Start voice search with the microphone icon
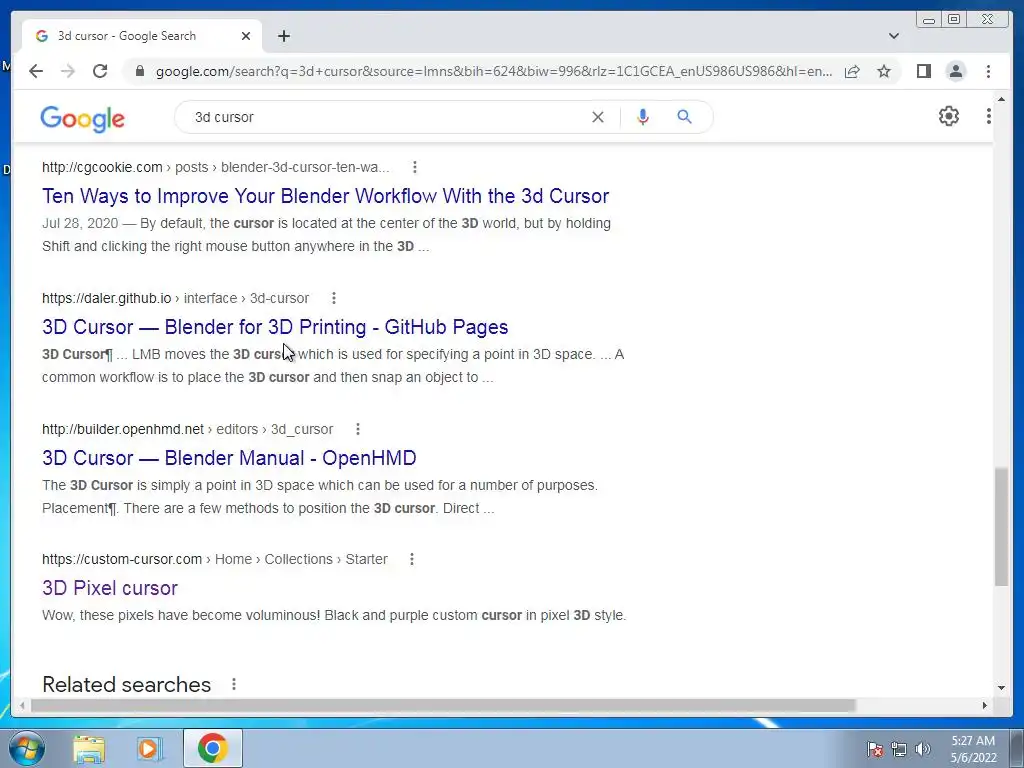 coord(643,117)
